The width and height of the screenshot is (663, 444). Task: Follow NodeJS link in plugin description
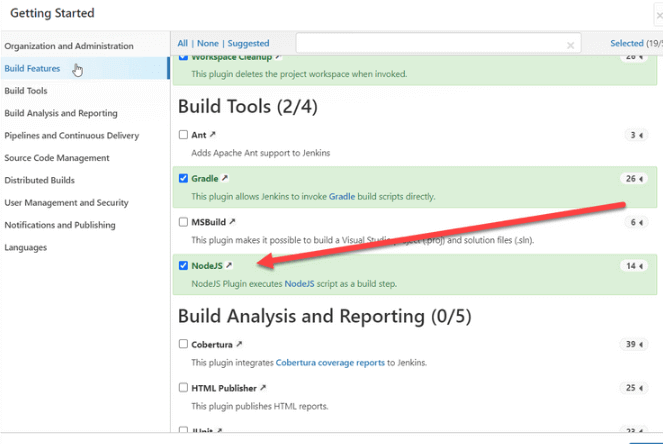click(299, 284)
